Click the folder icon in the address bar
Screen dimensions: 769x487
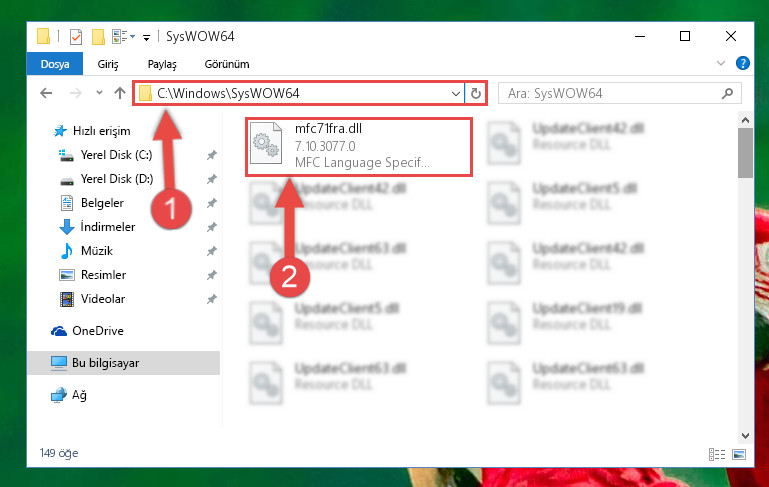(x=145, y=93)
